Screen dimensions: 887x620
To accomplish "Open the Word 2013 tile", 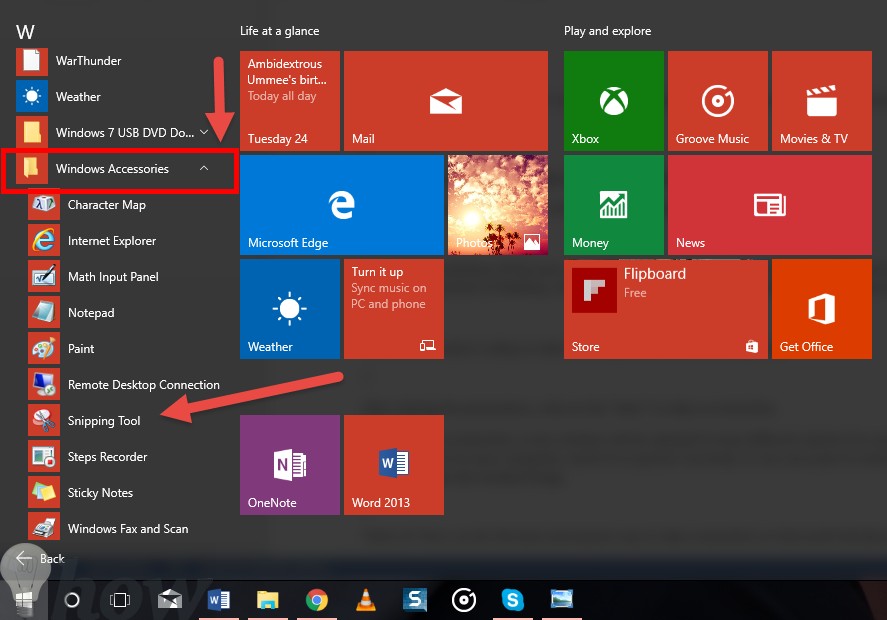I will (393, 464).
